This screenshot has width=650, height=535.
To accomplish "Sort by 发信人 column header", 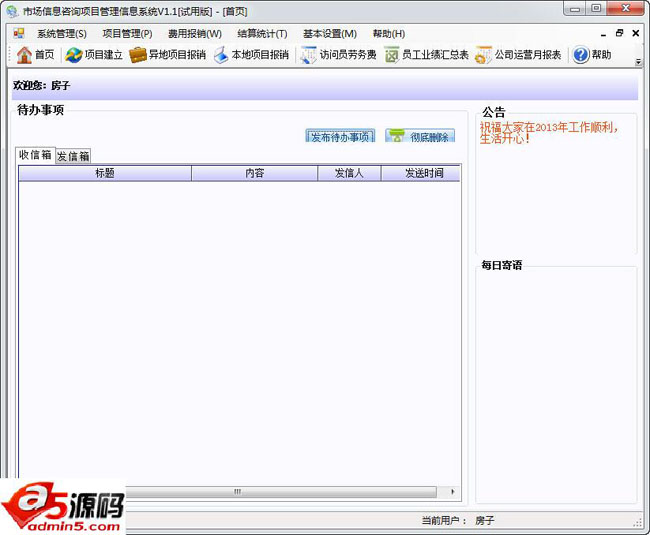I will coord(349,173).
